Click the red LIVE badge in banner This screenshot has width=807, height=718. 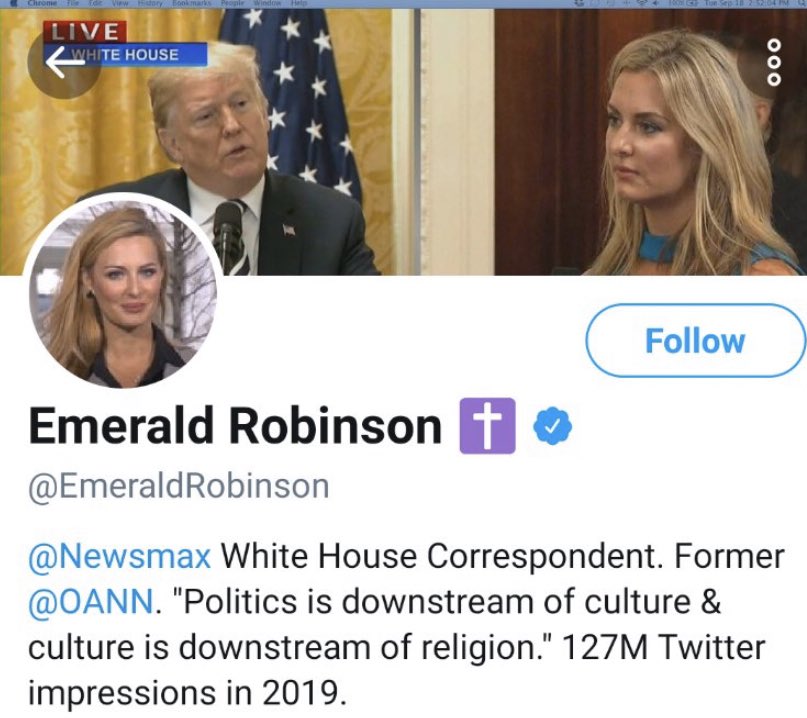point(84,31)
